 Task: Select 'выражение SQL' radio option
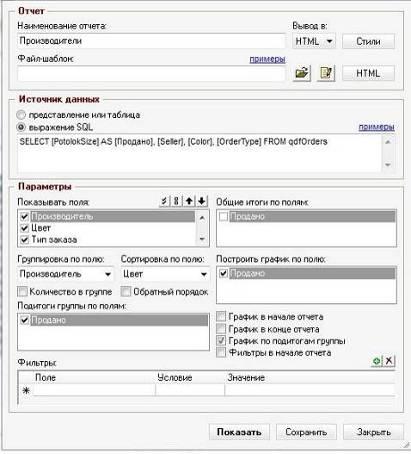point(21,127)
